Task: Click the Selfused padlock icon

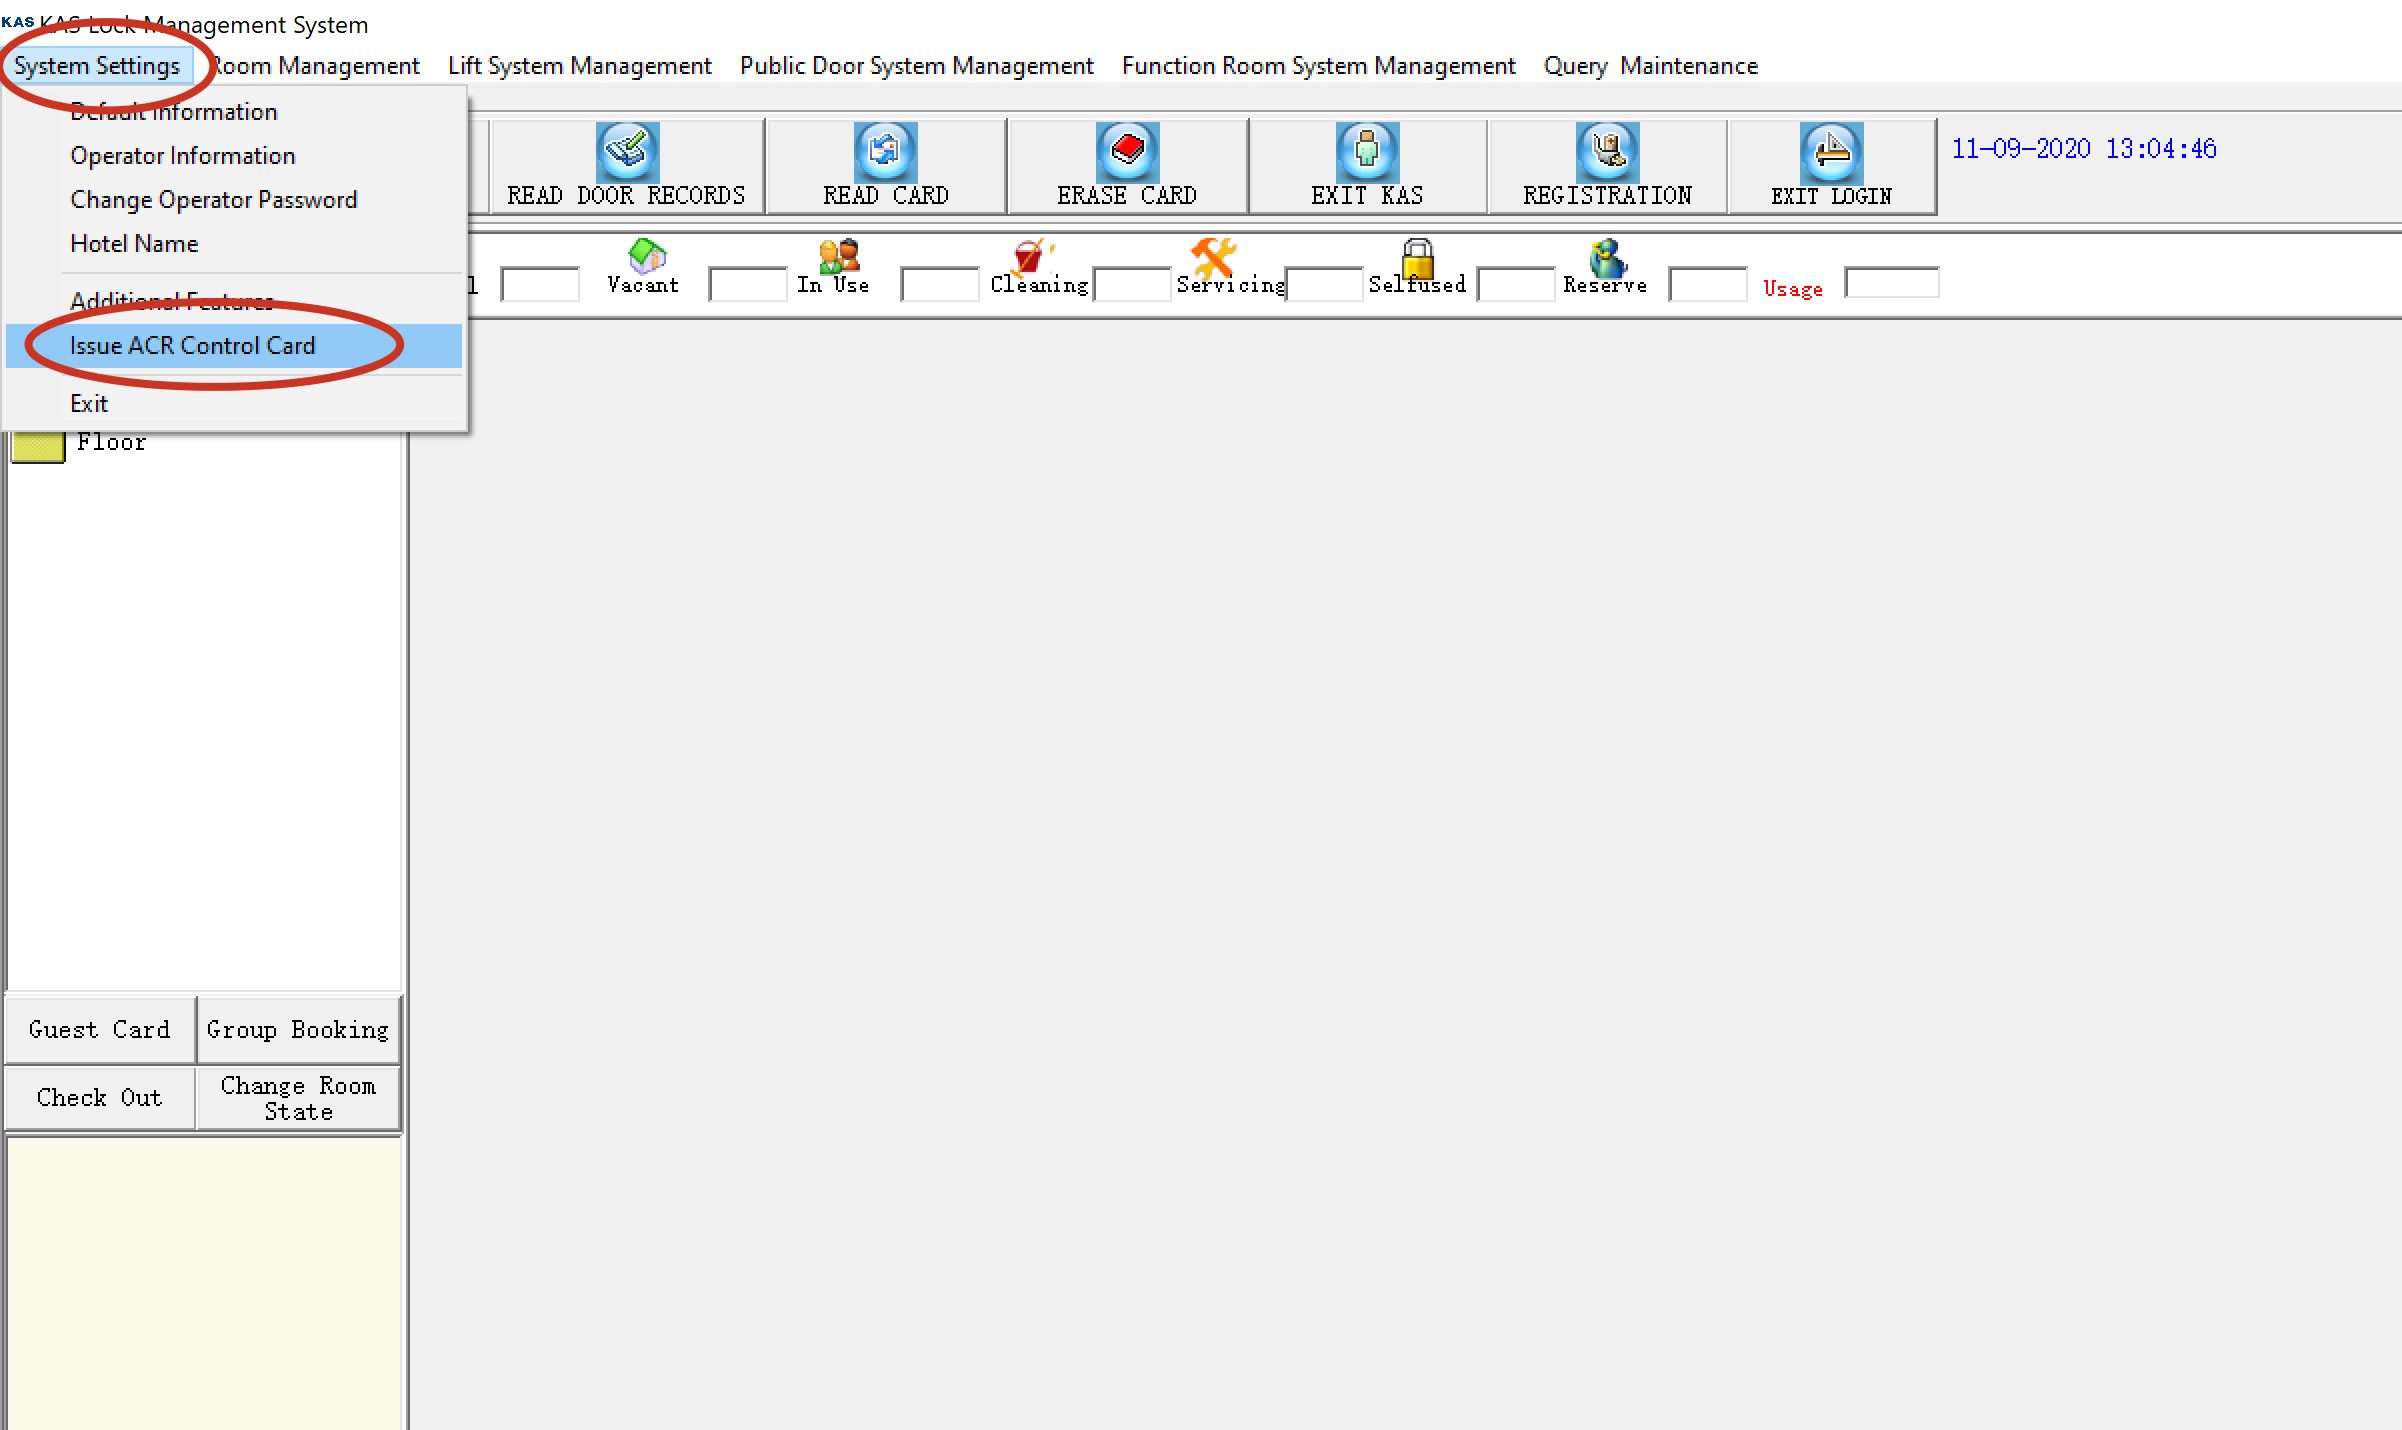Action: (1417, 258)
